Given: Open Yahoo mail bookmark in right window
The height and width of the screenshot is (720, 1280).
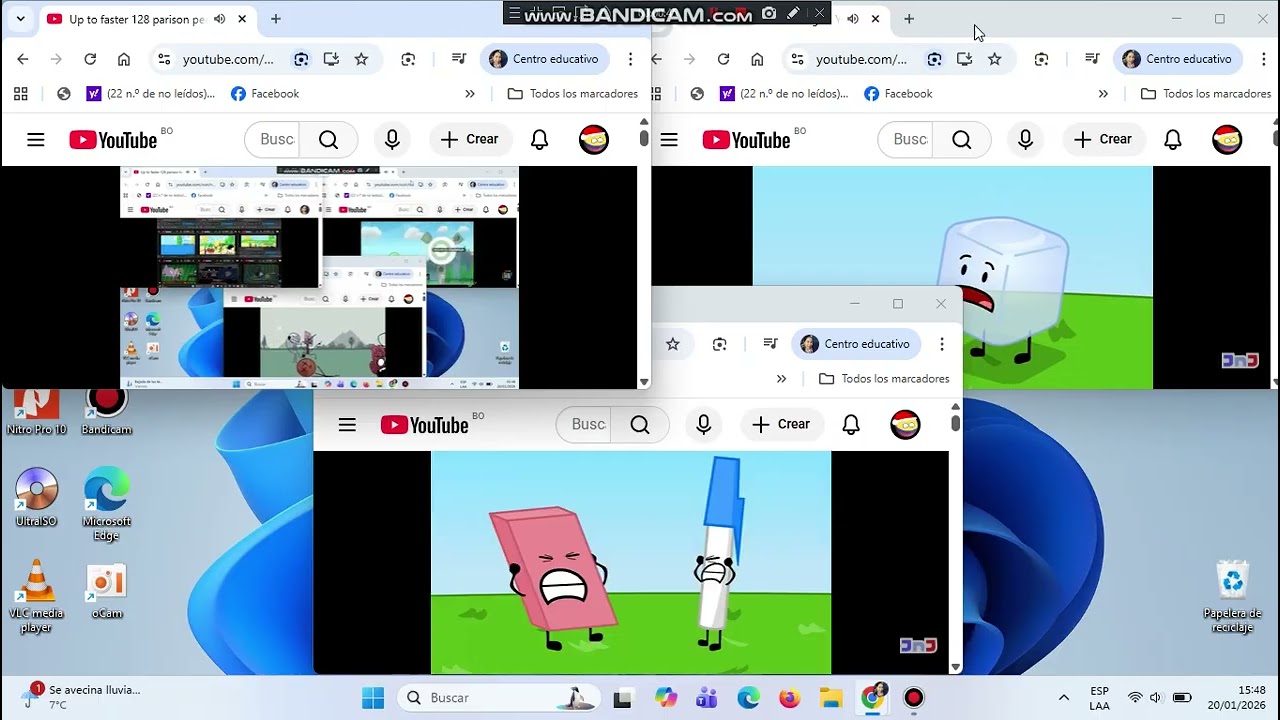Looking at the screenshot, I should tap(784, 94).
